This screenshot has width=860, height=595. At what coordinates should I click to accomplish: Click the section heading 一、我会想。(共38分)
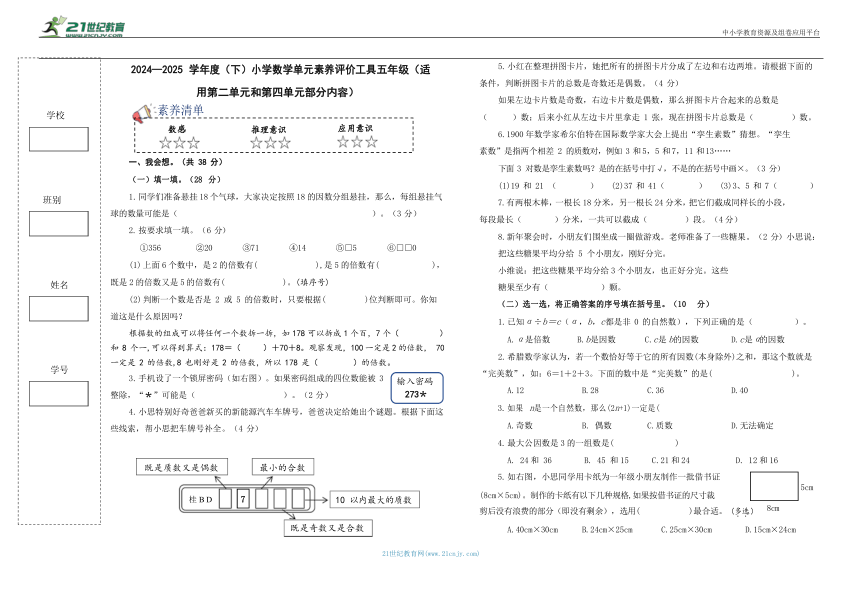point(176,162)
